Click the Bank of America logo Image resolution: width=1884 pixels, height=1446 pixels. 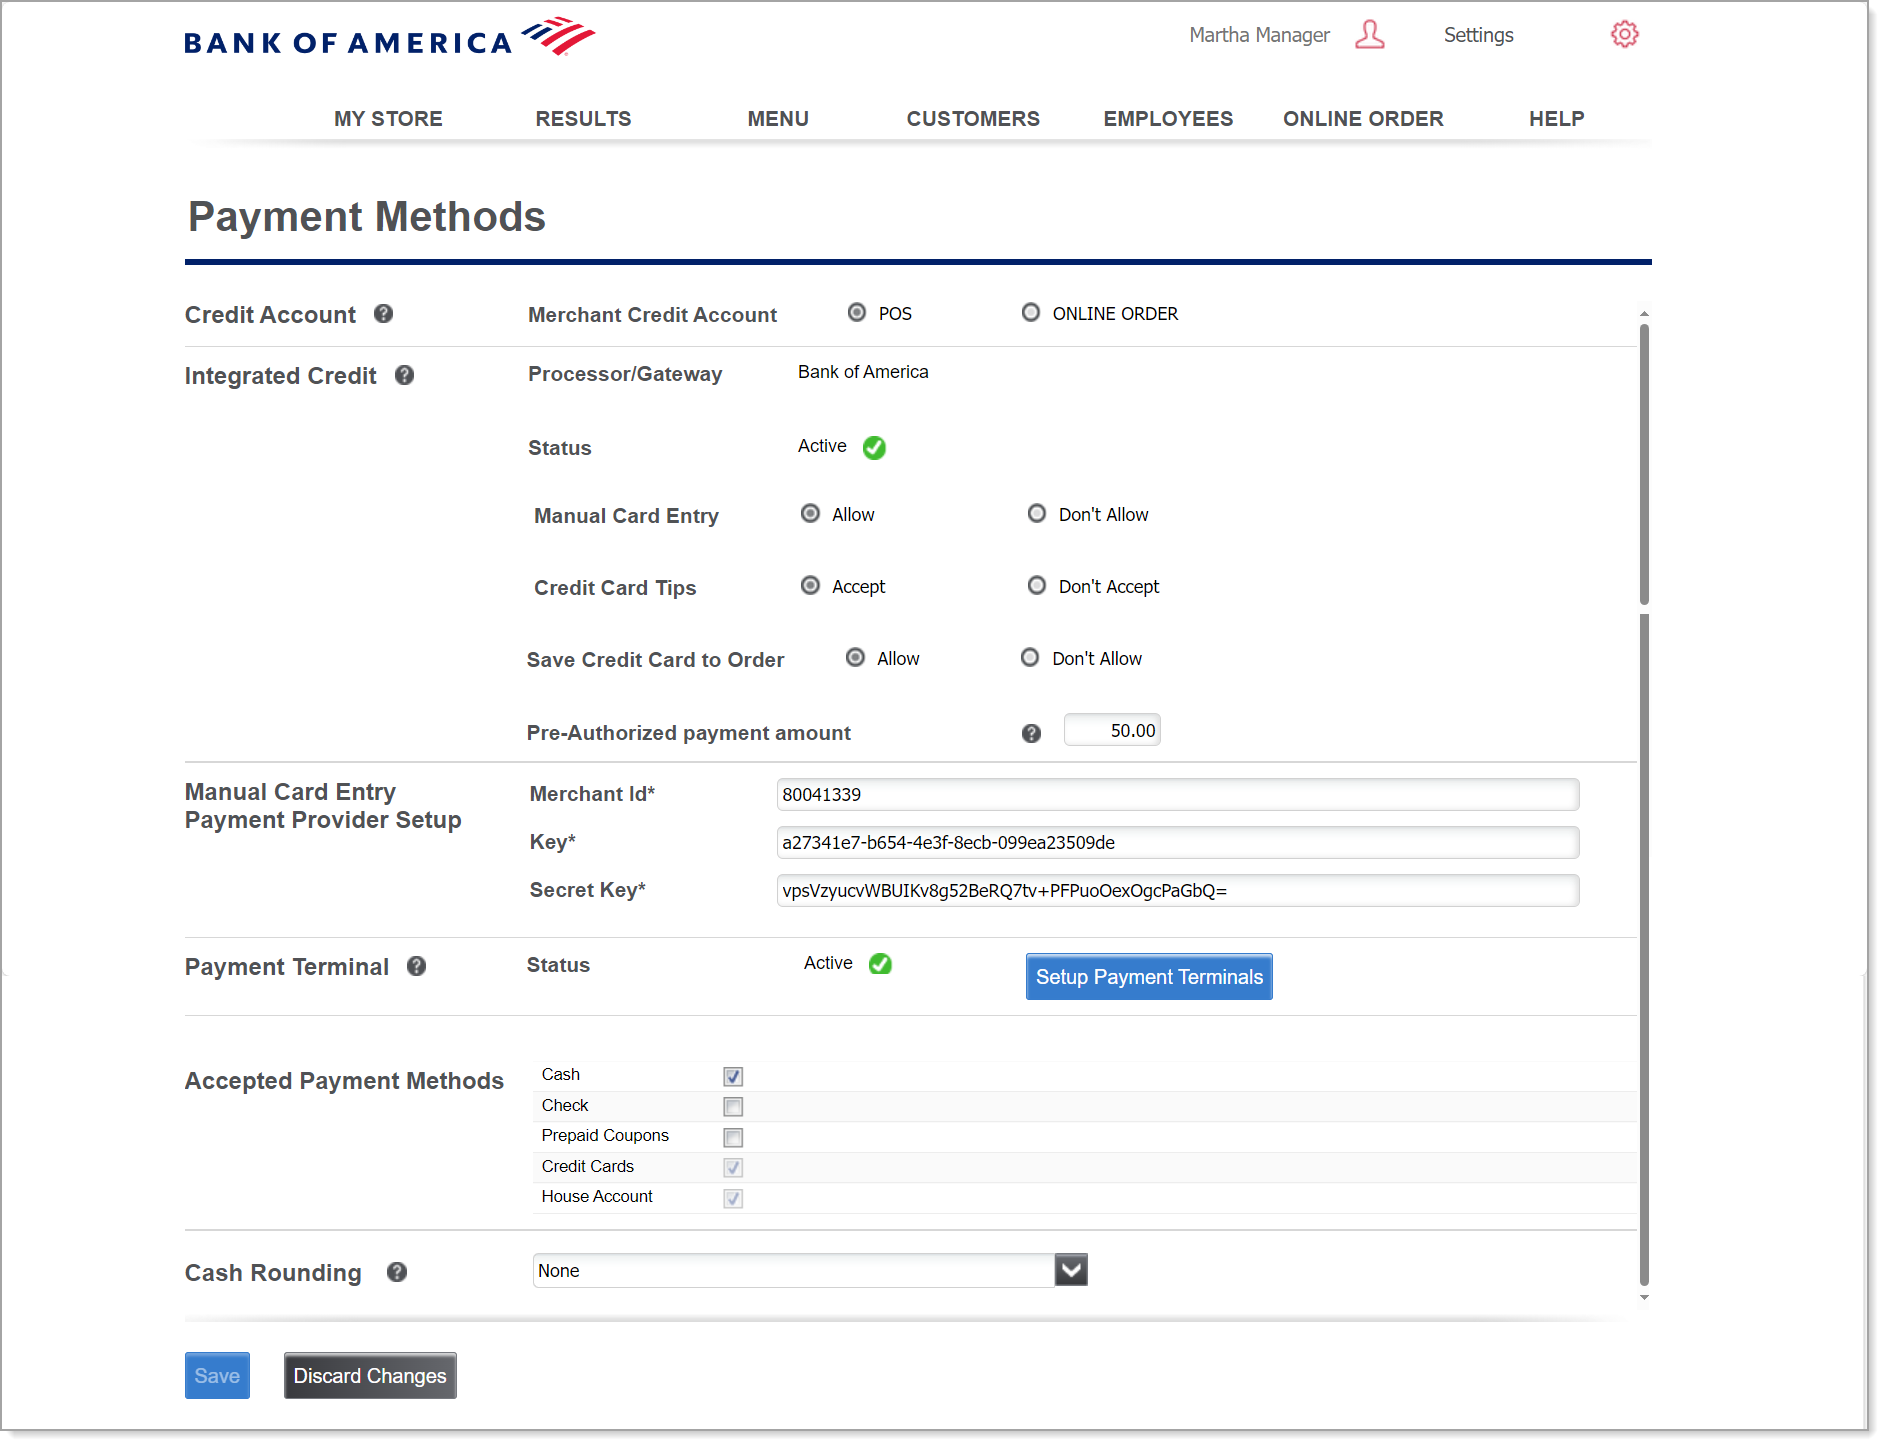click(389, 39)
